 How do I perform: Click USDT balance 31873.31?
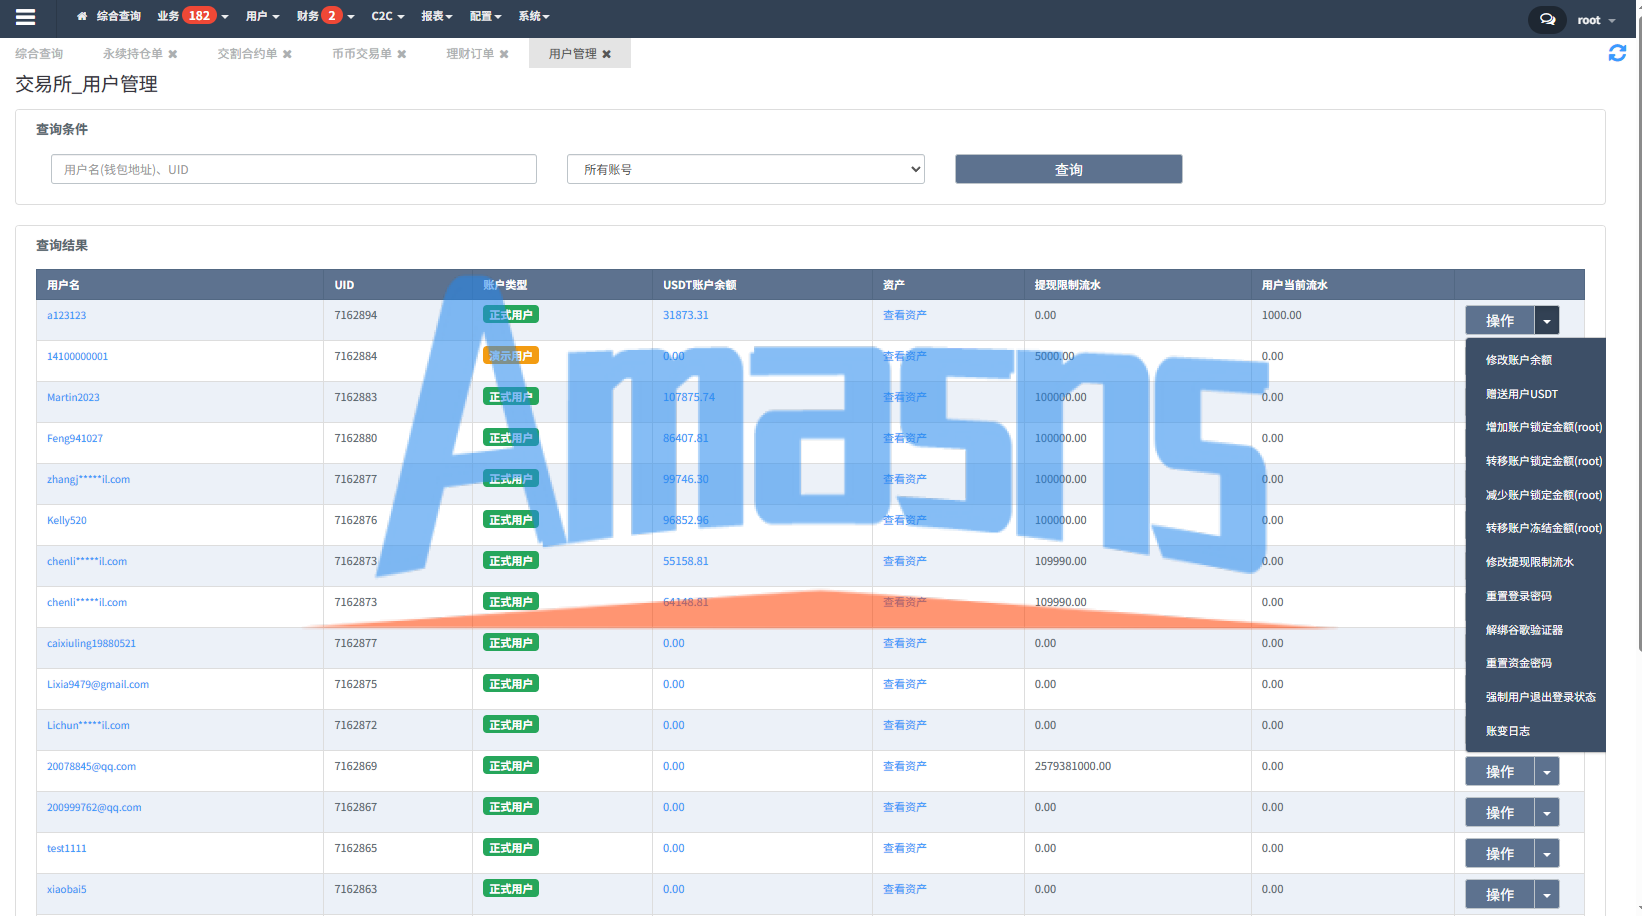tap(686, 315)
